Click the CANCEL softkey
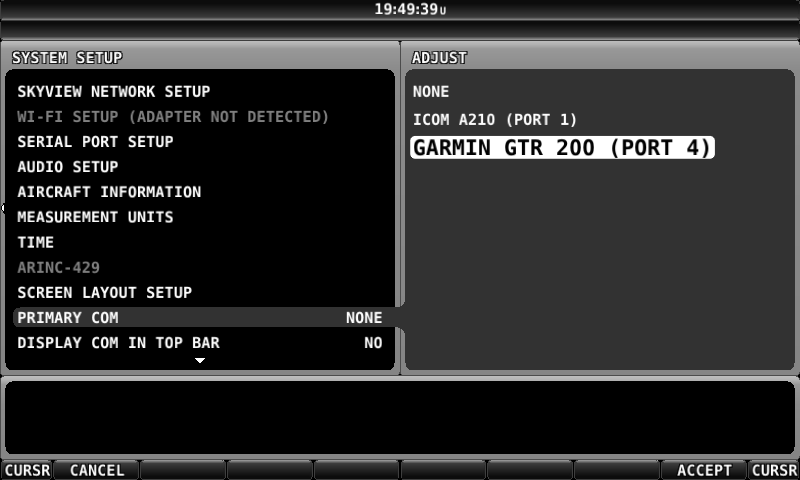 click(96, 470)
